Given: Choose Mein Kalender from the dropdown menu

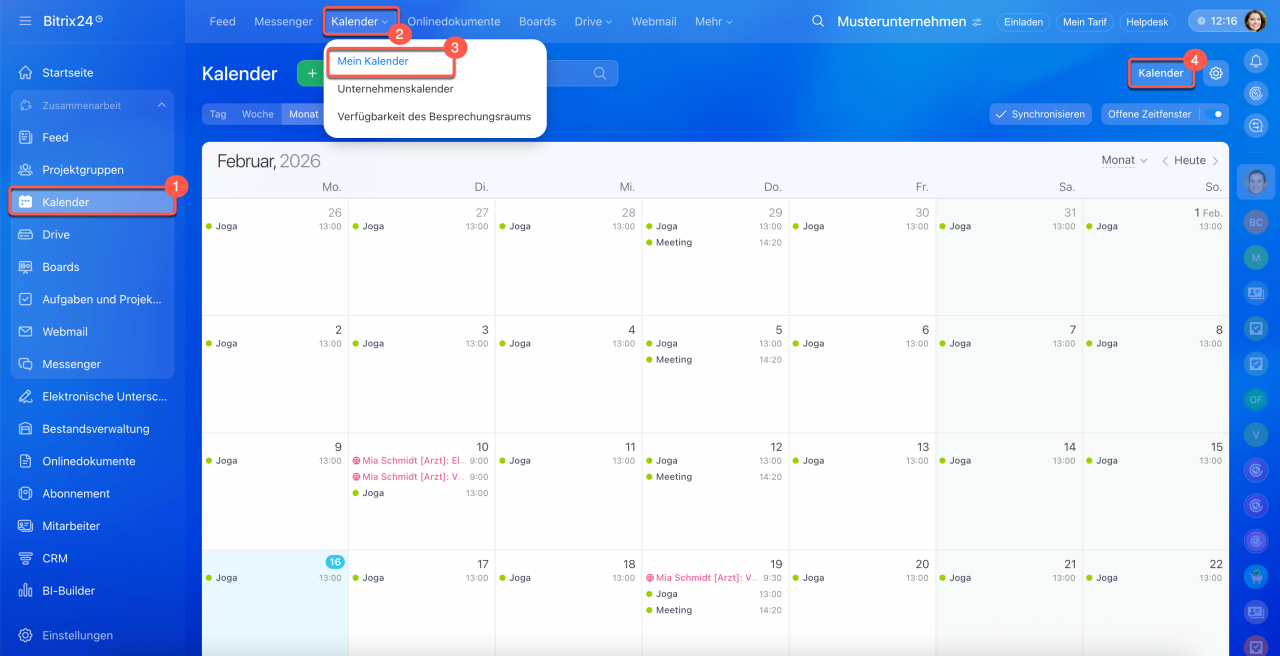Looking at the screenshot, I should tap(373, 61).
